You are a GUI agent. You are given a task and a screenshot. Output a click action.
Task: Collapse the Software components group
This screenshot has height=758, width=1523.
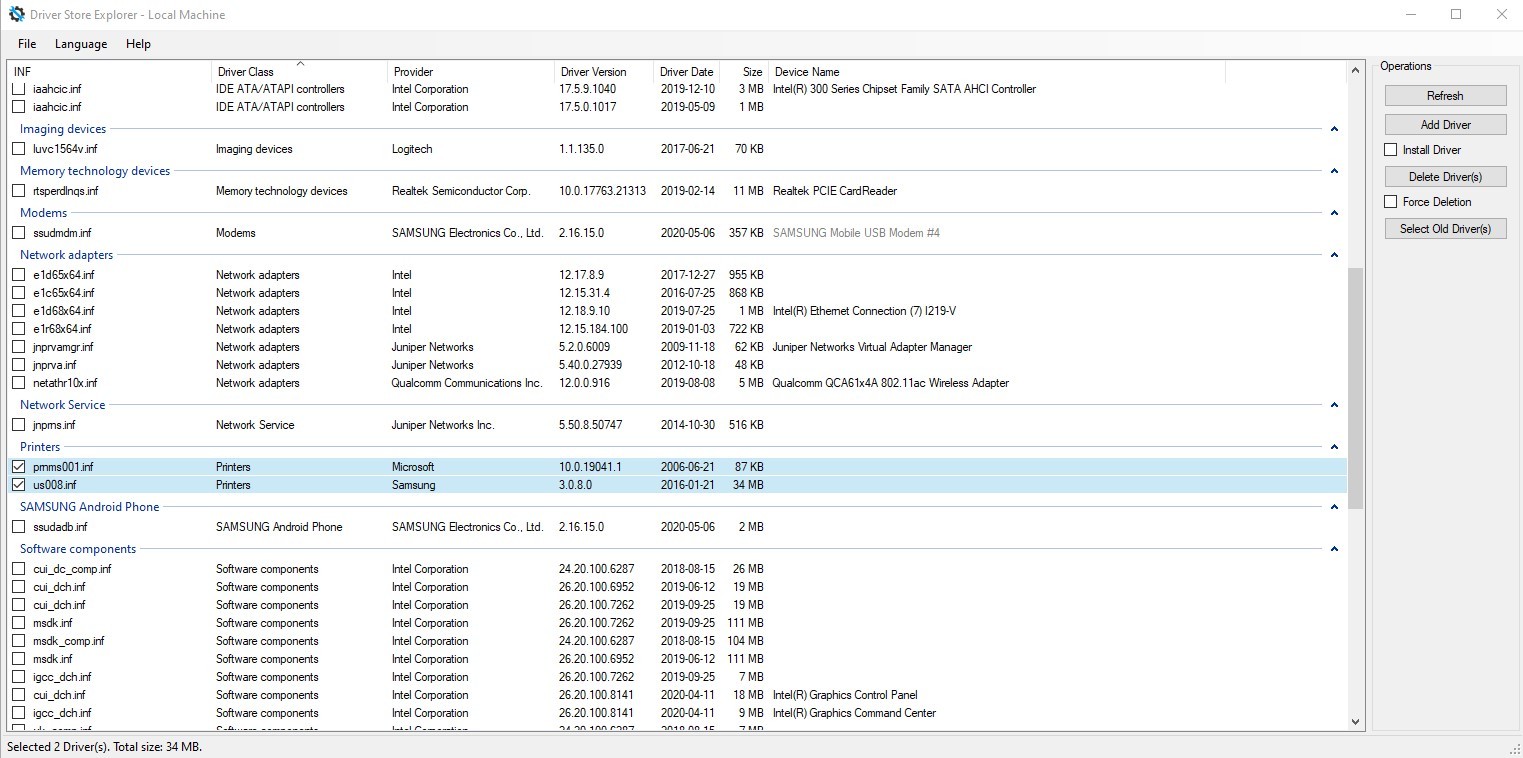pyautogui.click(x=1334, y=548)
